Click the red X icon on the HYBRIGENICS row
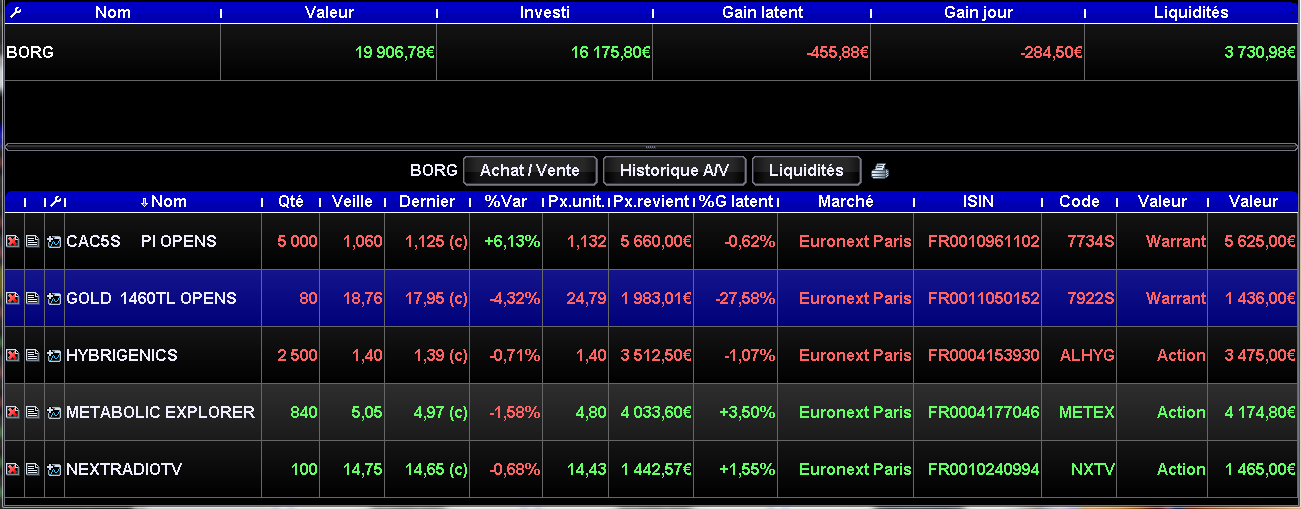 (13, 355)
